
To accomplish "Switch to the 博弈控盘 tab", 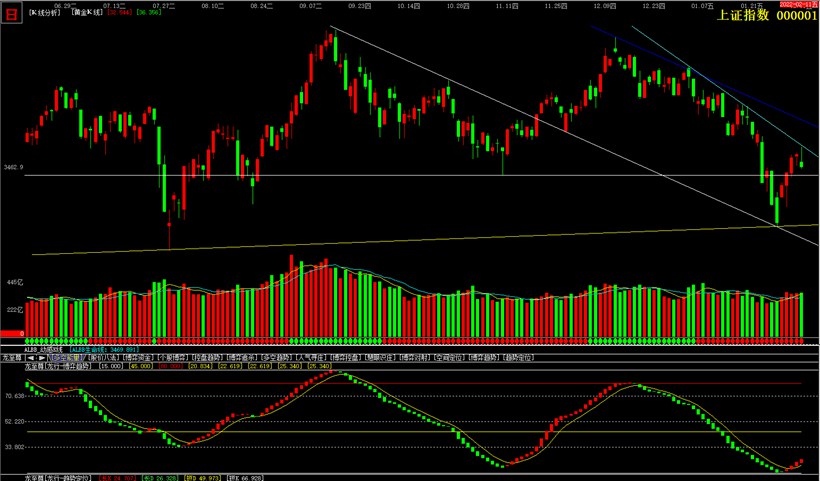I will point(346,358).
